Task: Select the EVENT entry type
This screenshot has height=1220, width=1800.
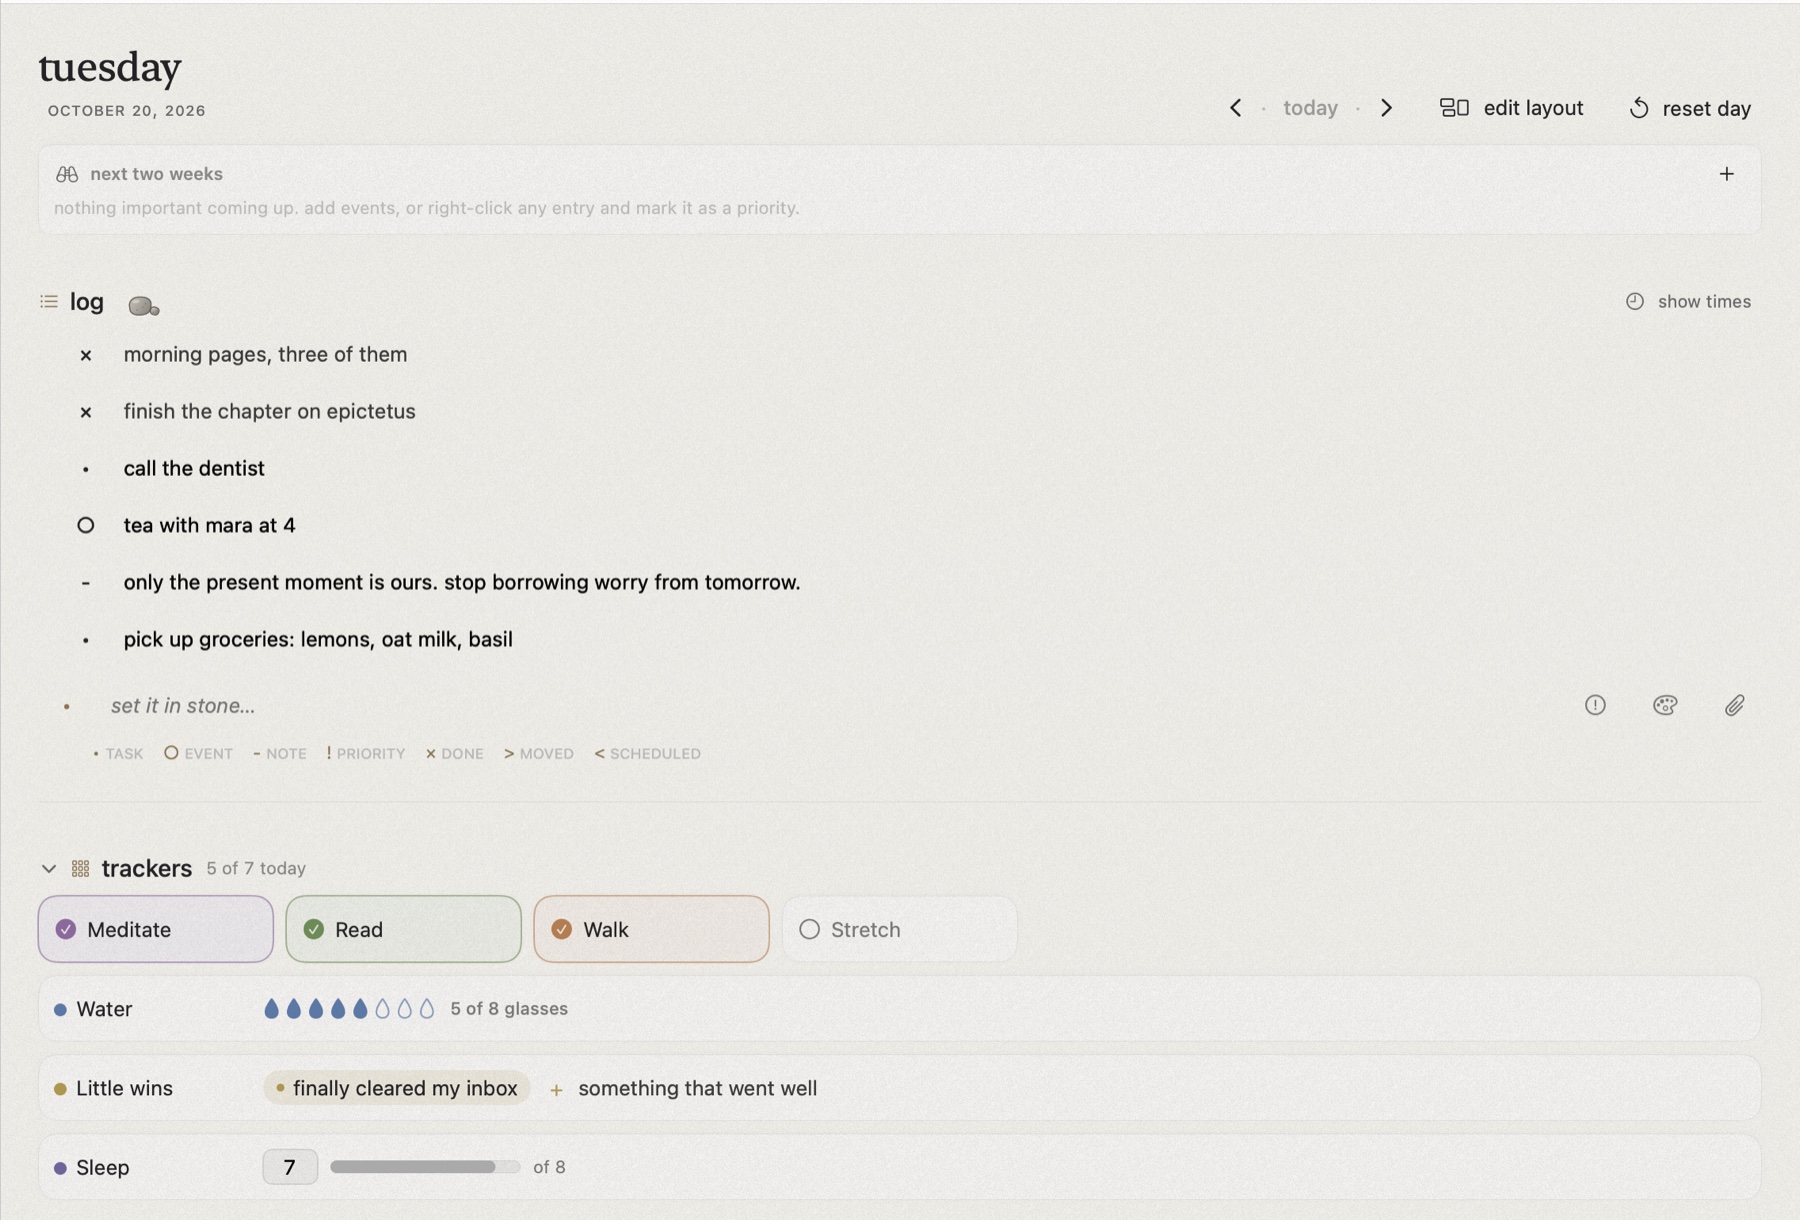Action: pyautogui.click(x=199, y=754)
